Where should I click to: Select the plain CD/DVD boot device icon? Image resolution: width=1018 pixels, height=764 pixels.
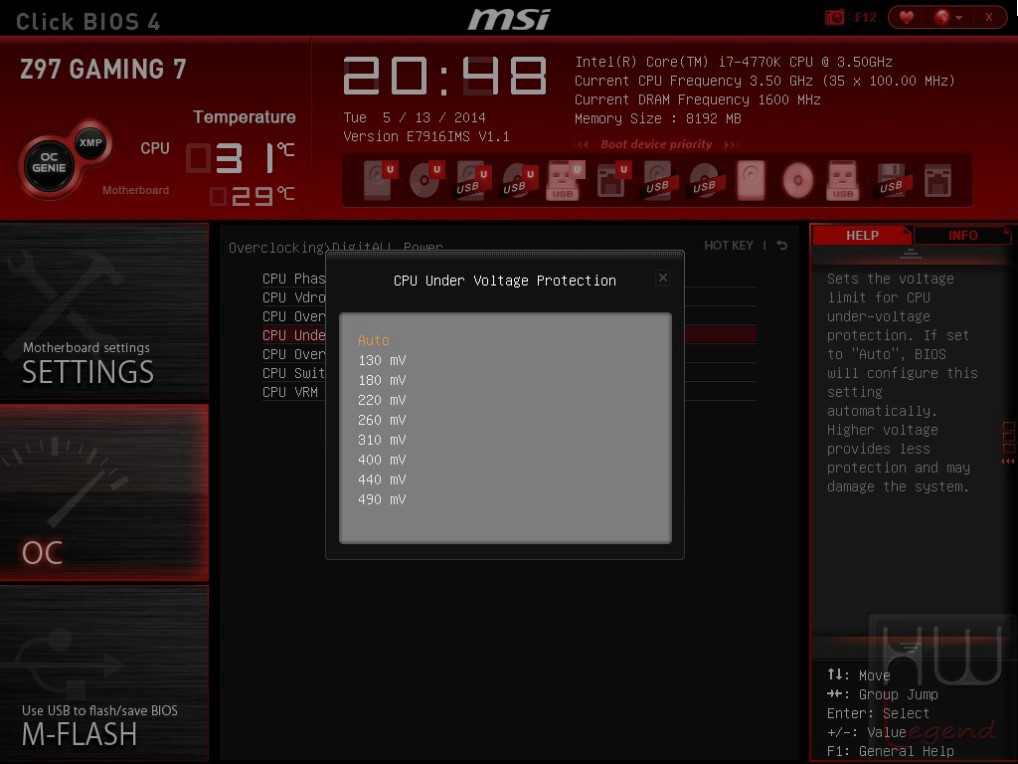798,180
